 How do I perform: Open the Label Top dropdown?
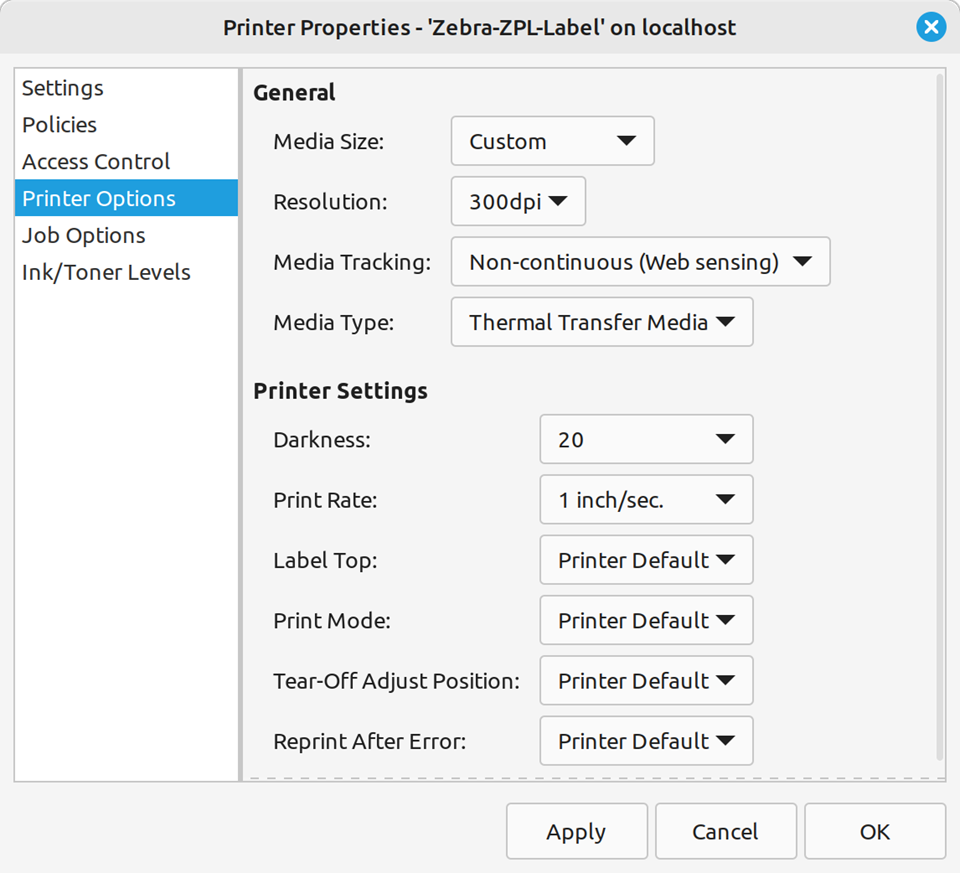[645, 560]
